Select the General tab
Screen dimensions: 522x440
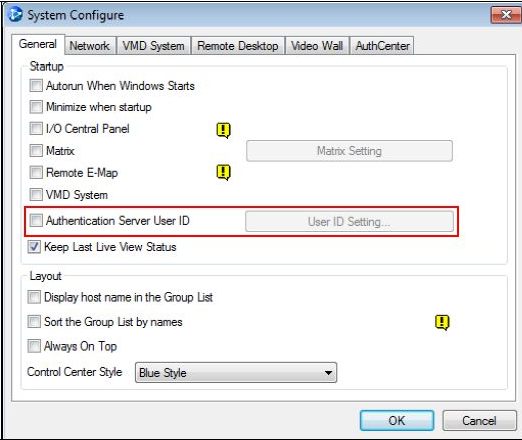(38, 44)
